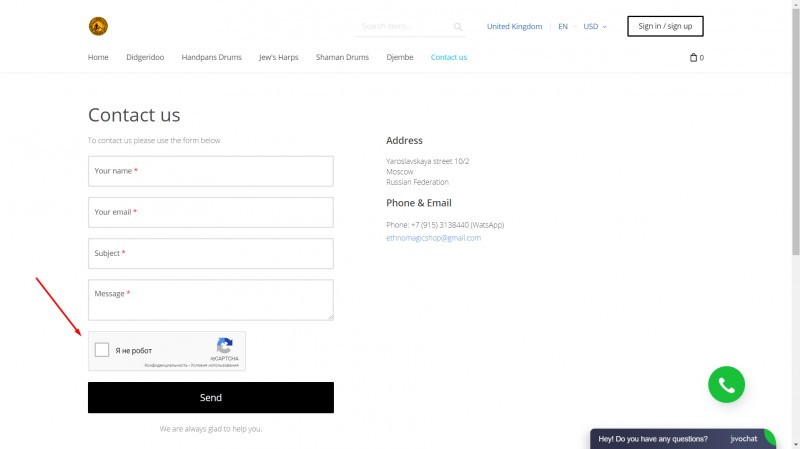The width and height of the screenshot is (800, 449).
Task: Click the green phone call button
Action: (727, 385)
